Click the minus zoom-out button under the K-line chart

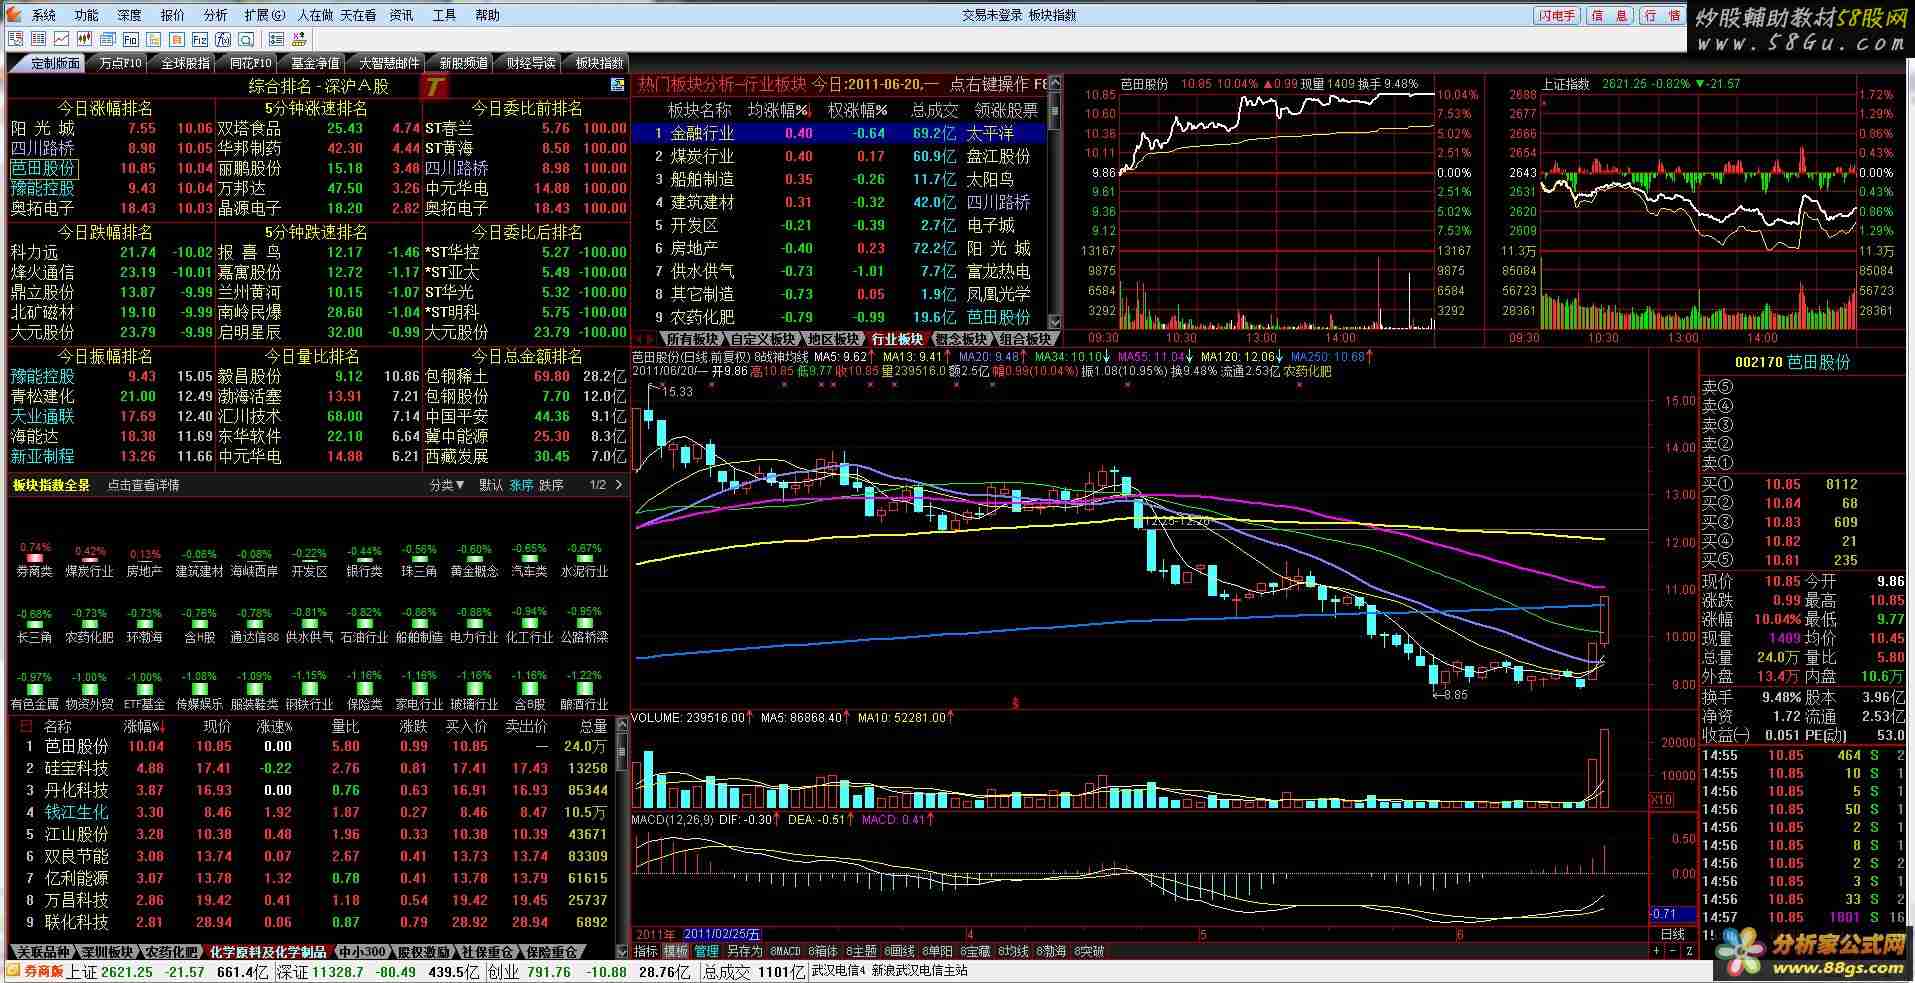pos(1672,951)
